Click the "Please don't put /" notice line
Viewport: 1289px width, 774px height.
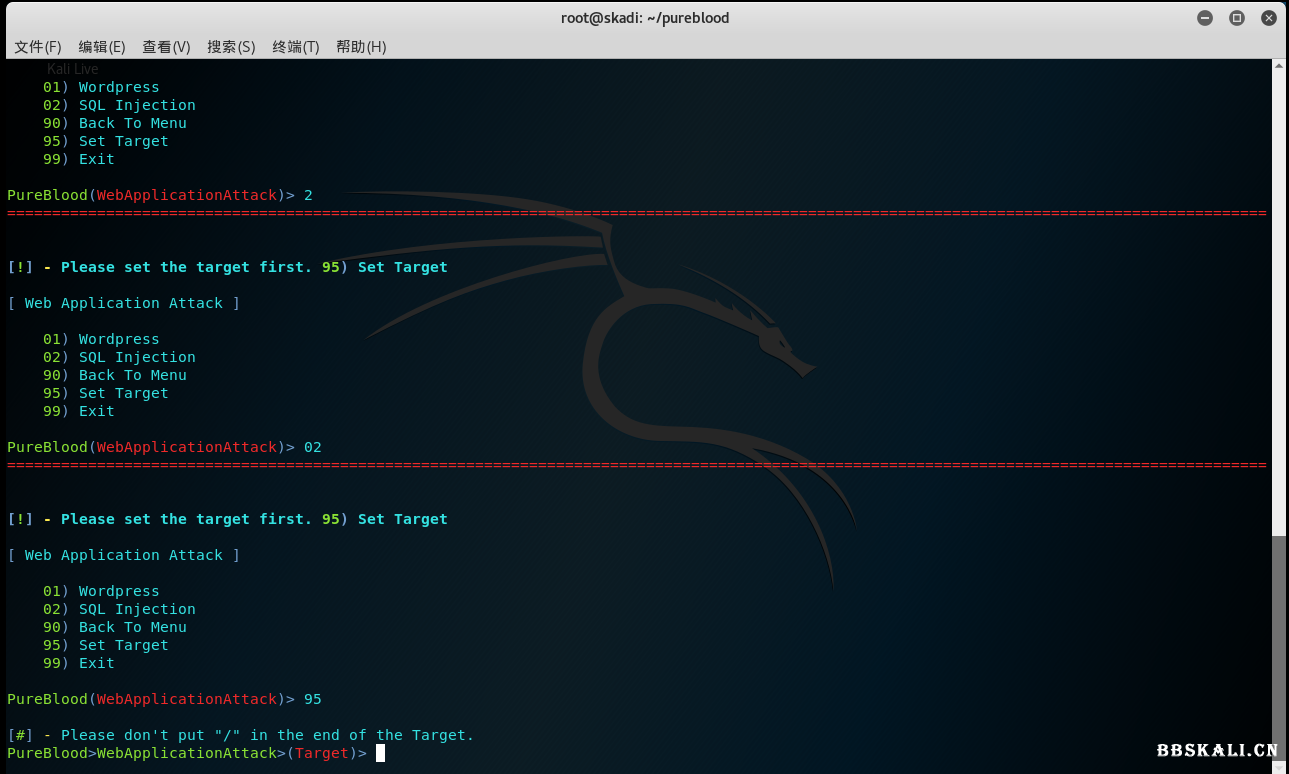pyautogui.click(x=240, y=735)
